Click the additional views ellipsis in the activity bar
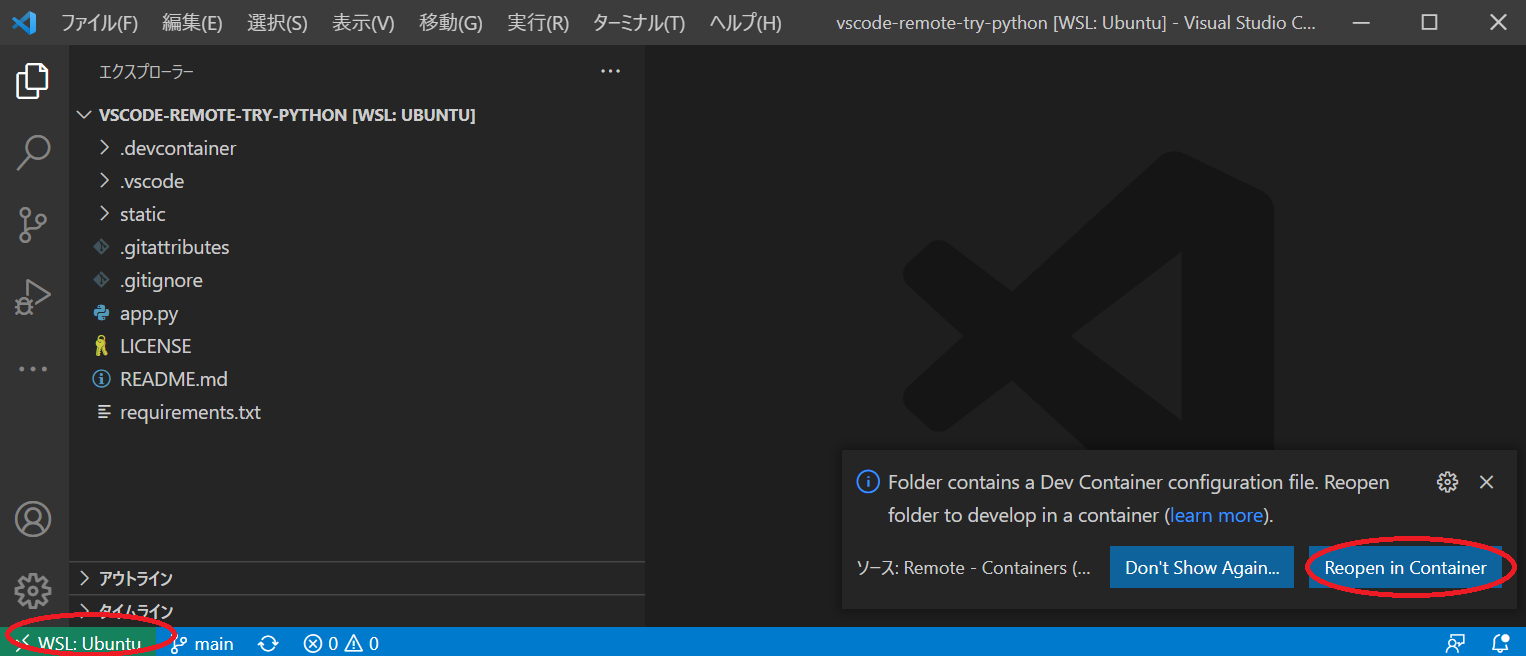 pos(33,368)
